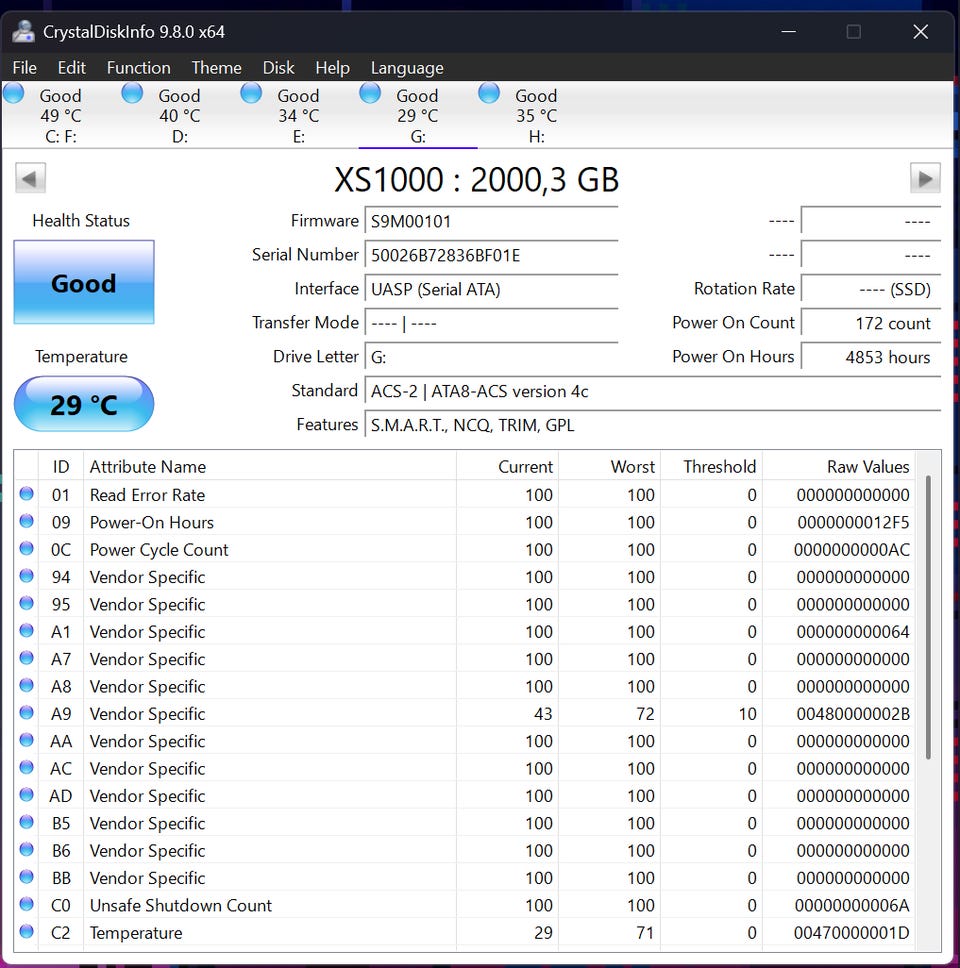Open the Disk menu
This screenshot has width=960, height=968.
(278, 68)
